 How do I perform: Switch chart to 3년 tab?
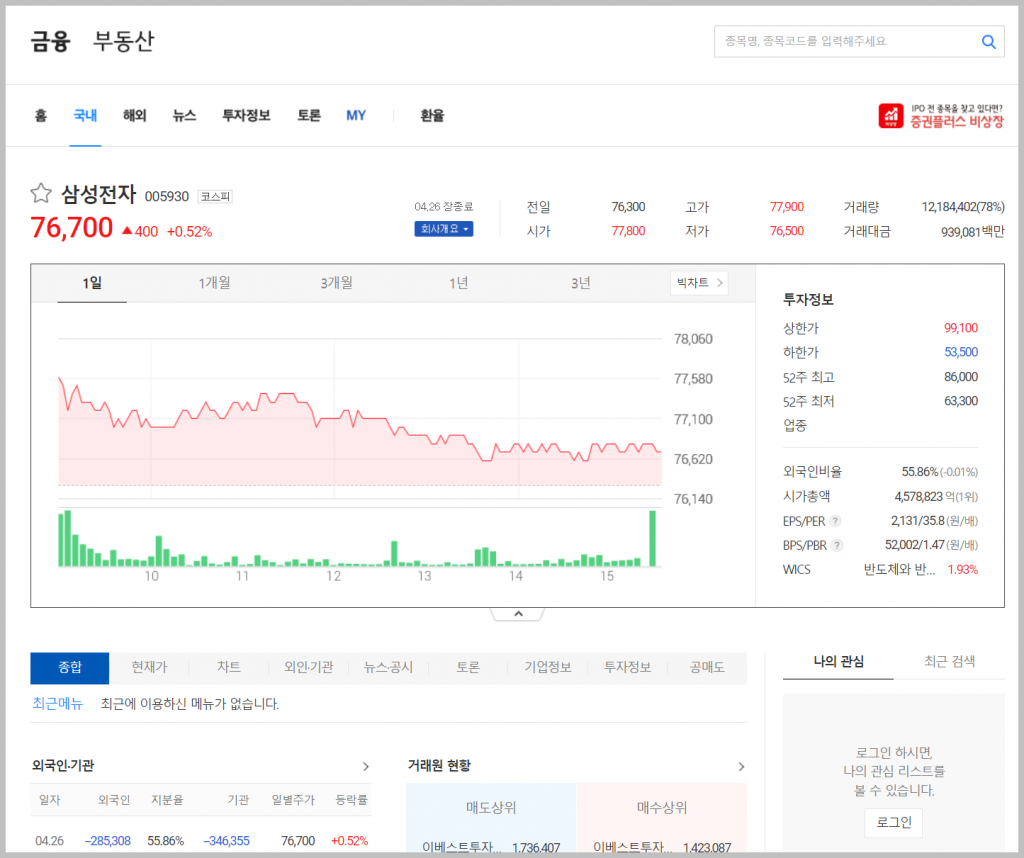pos(581,283)
